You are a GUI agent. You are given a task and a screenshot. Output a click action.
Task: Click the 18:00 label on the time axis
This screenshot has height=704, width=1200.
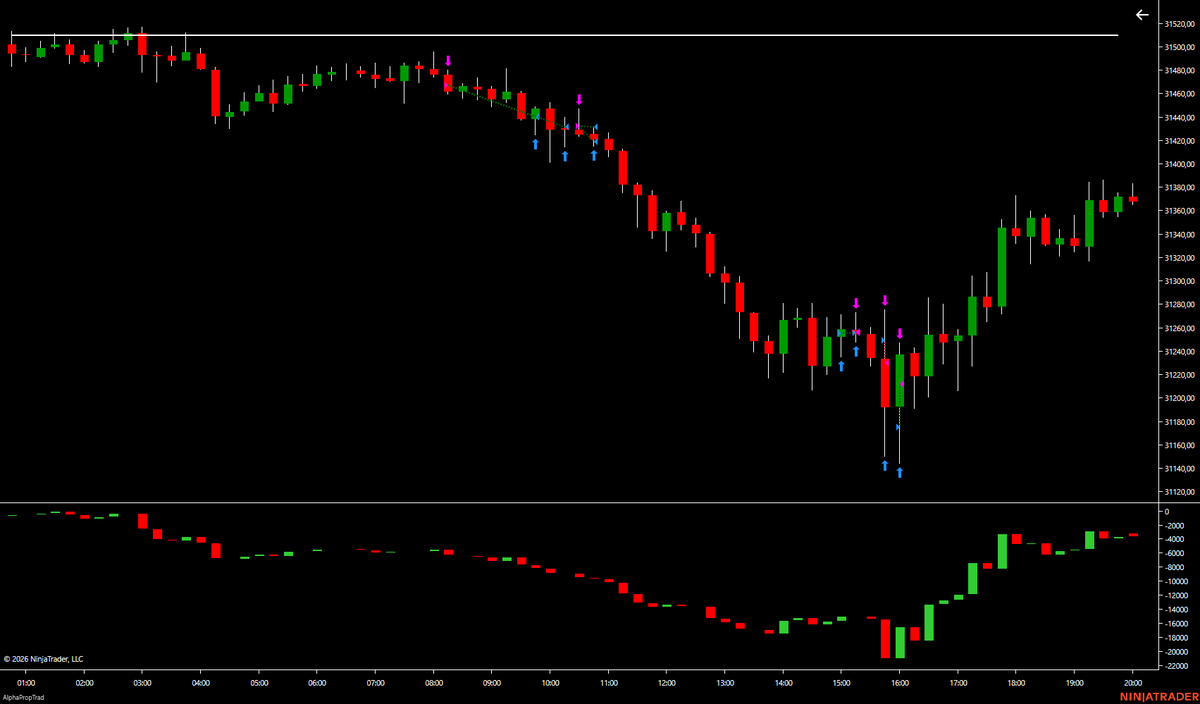(x=1016, y=683)
